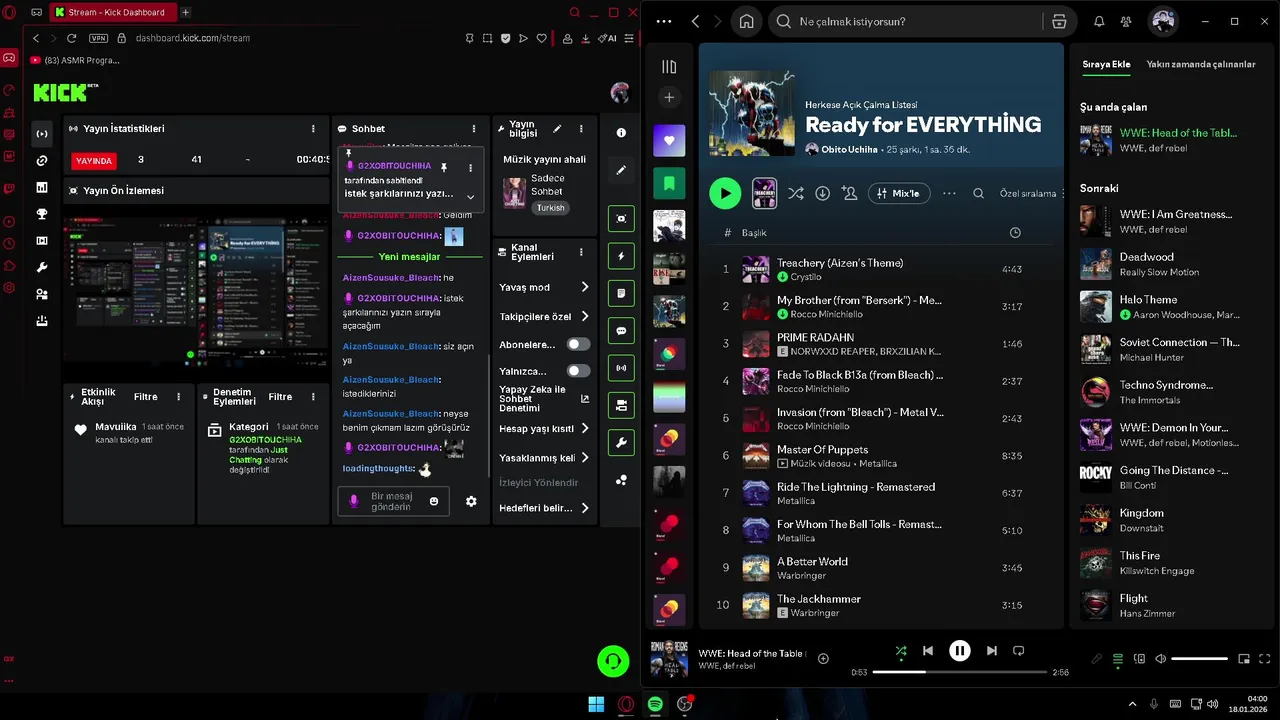This screenshot has width=1280, height=720.
Task: Click the create playlist plus icon in Spotify
Action: tap(669, 97)
